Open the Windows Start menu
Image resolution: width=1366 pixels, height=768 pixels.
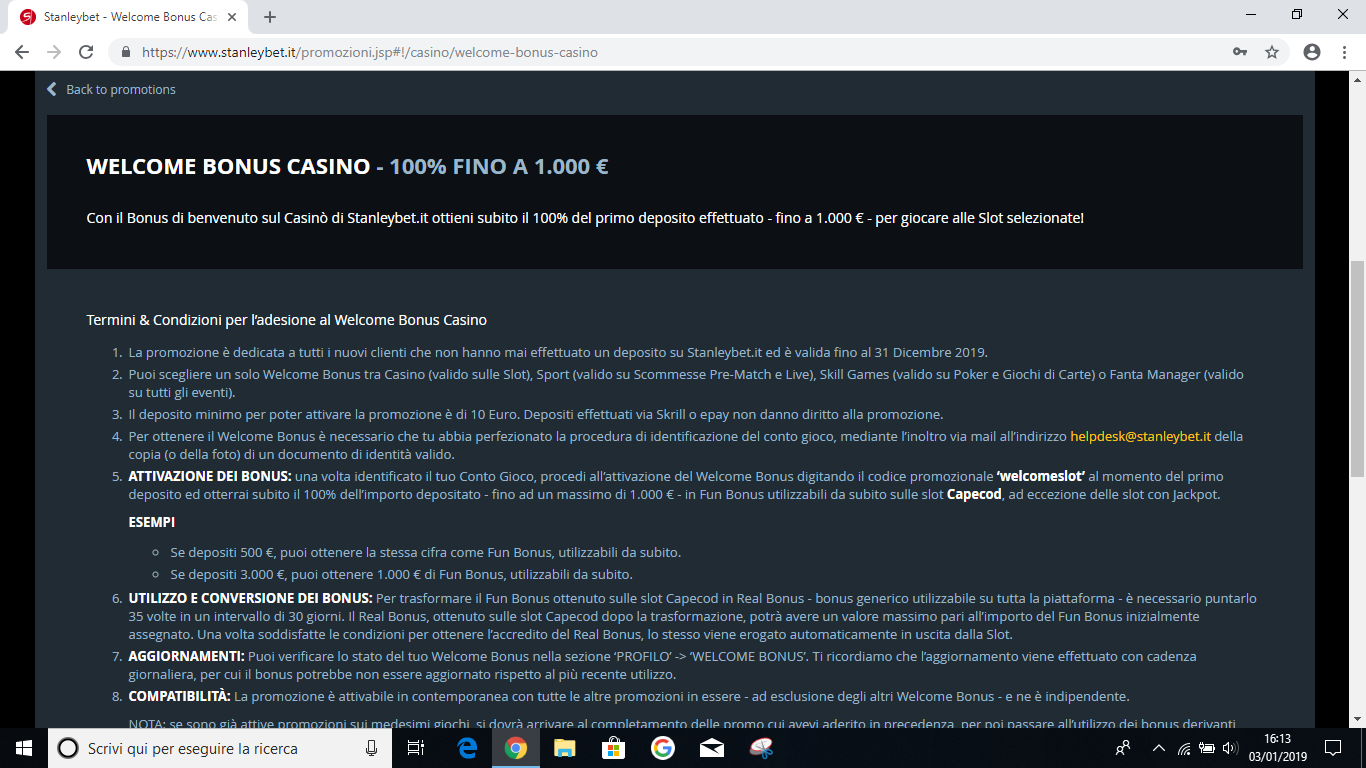pyautogui.click(x=24, y=748)
